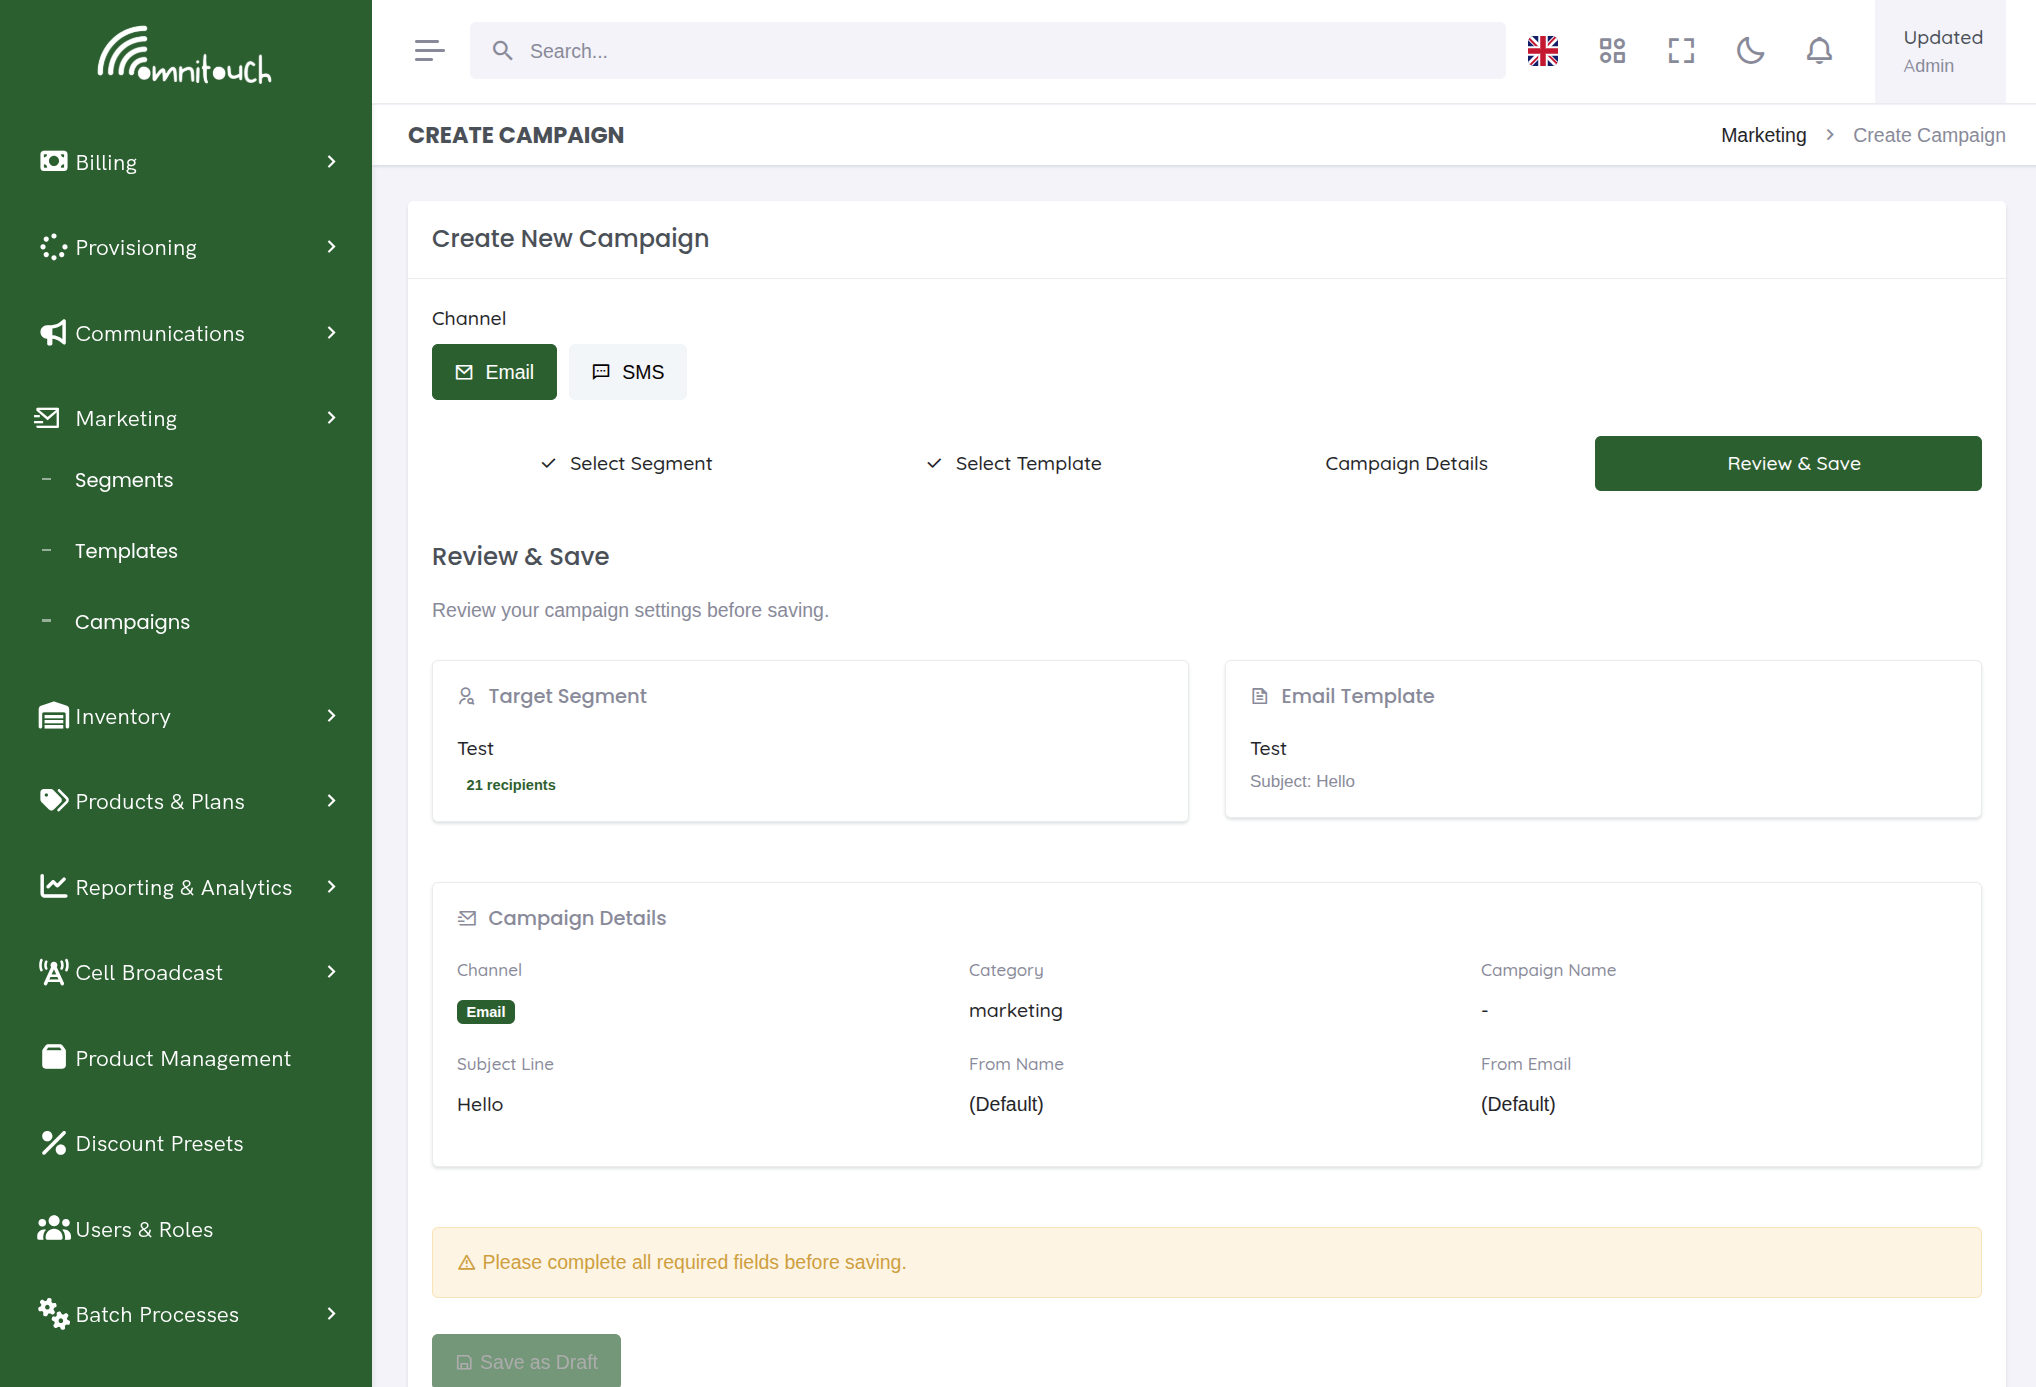Click the Omnitouch logo

185,55
